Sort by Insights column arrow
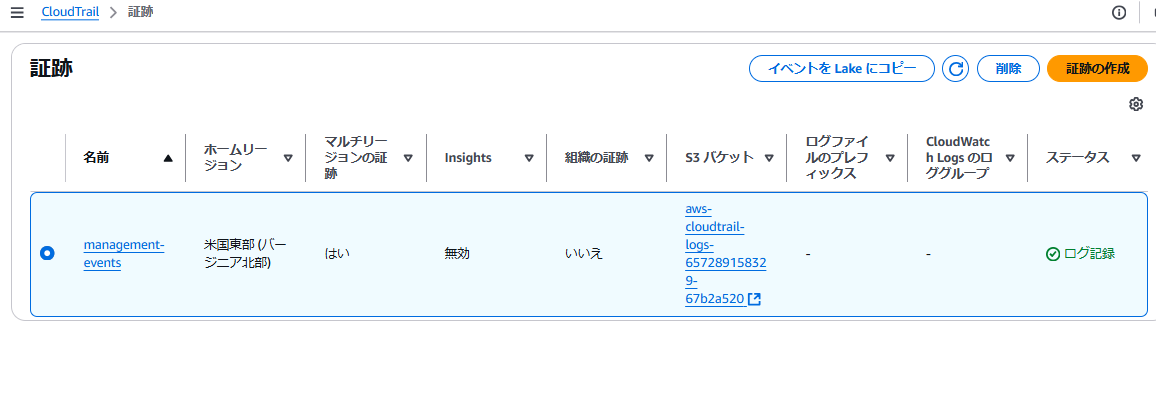 pyautogui.click(x=529, y=158)
